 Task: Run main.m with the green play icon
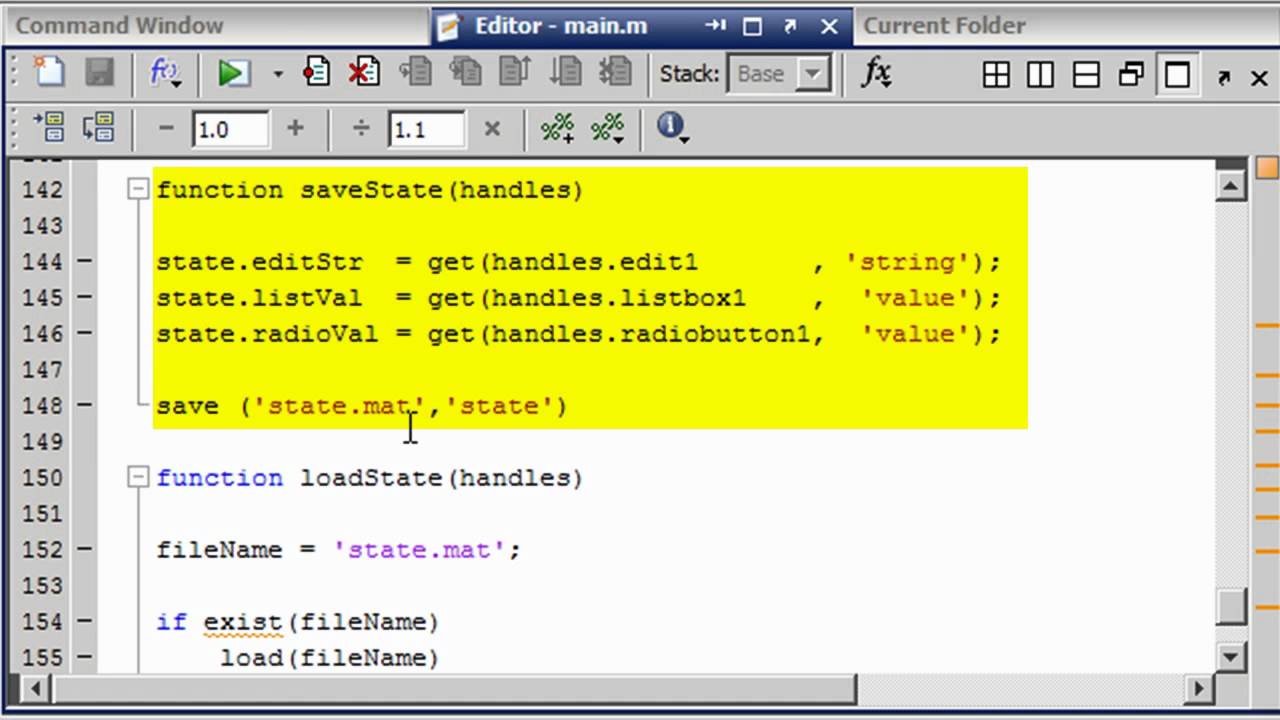(x=234, y=73)
